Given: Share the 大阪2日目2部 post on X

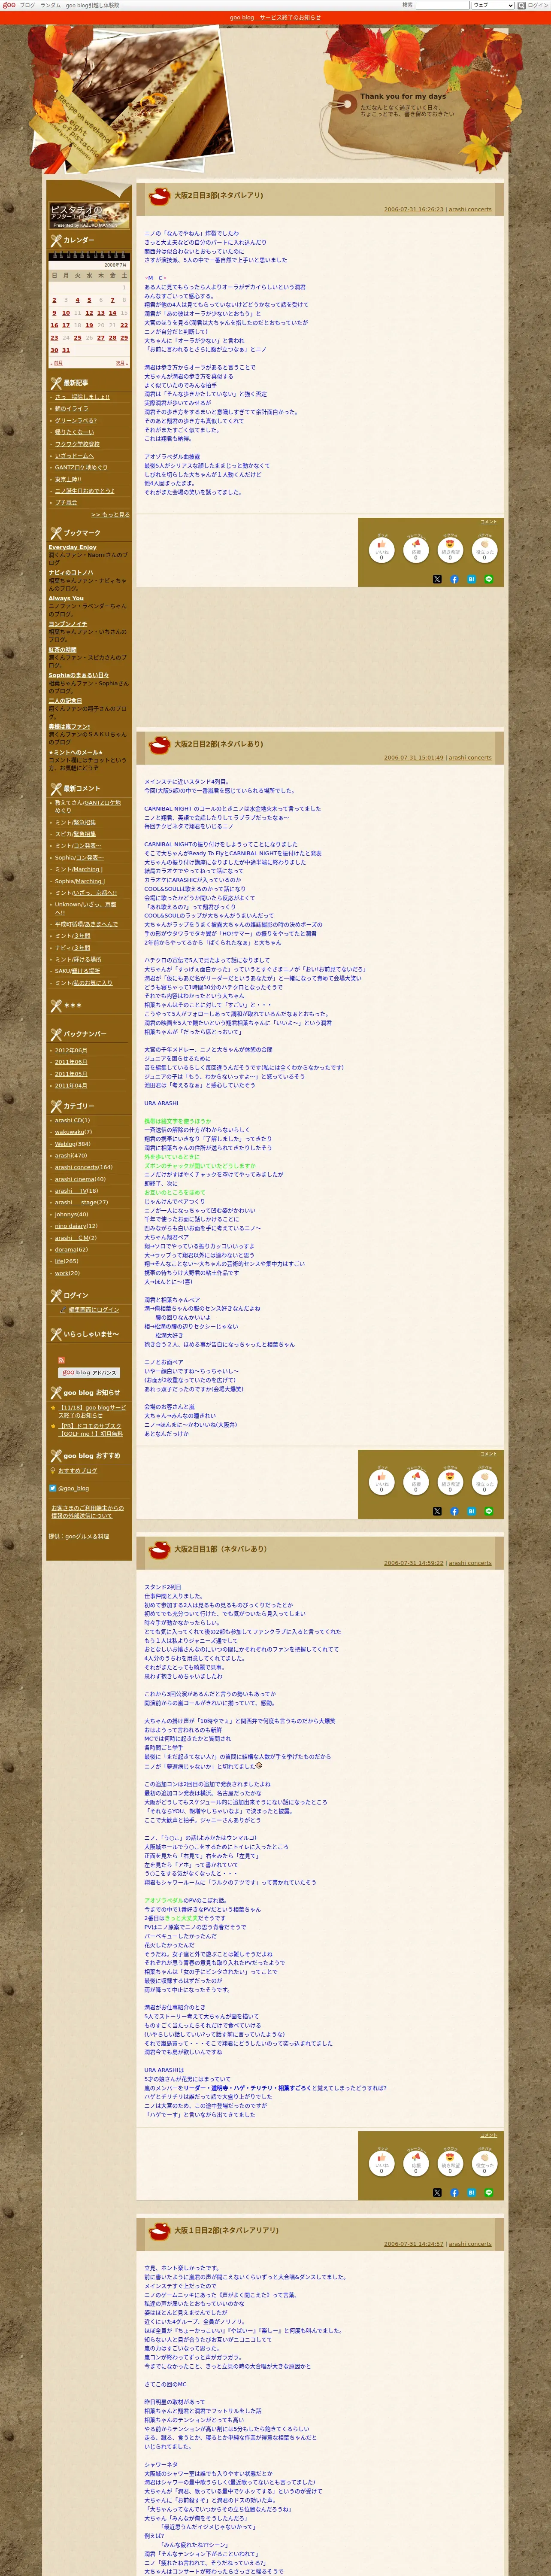Looking at the screenshot, I should [437, 1511].
